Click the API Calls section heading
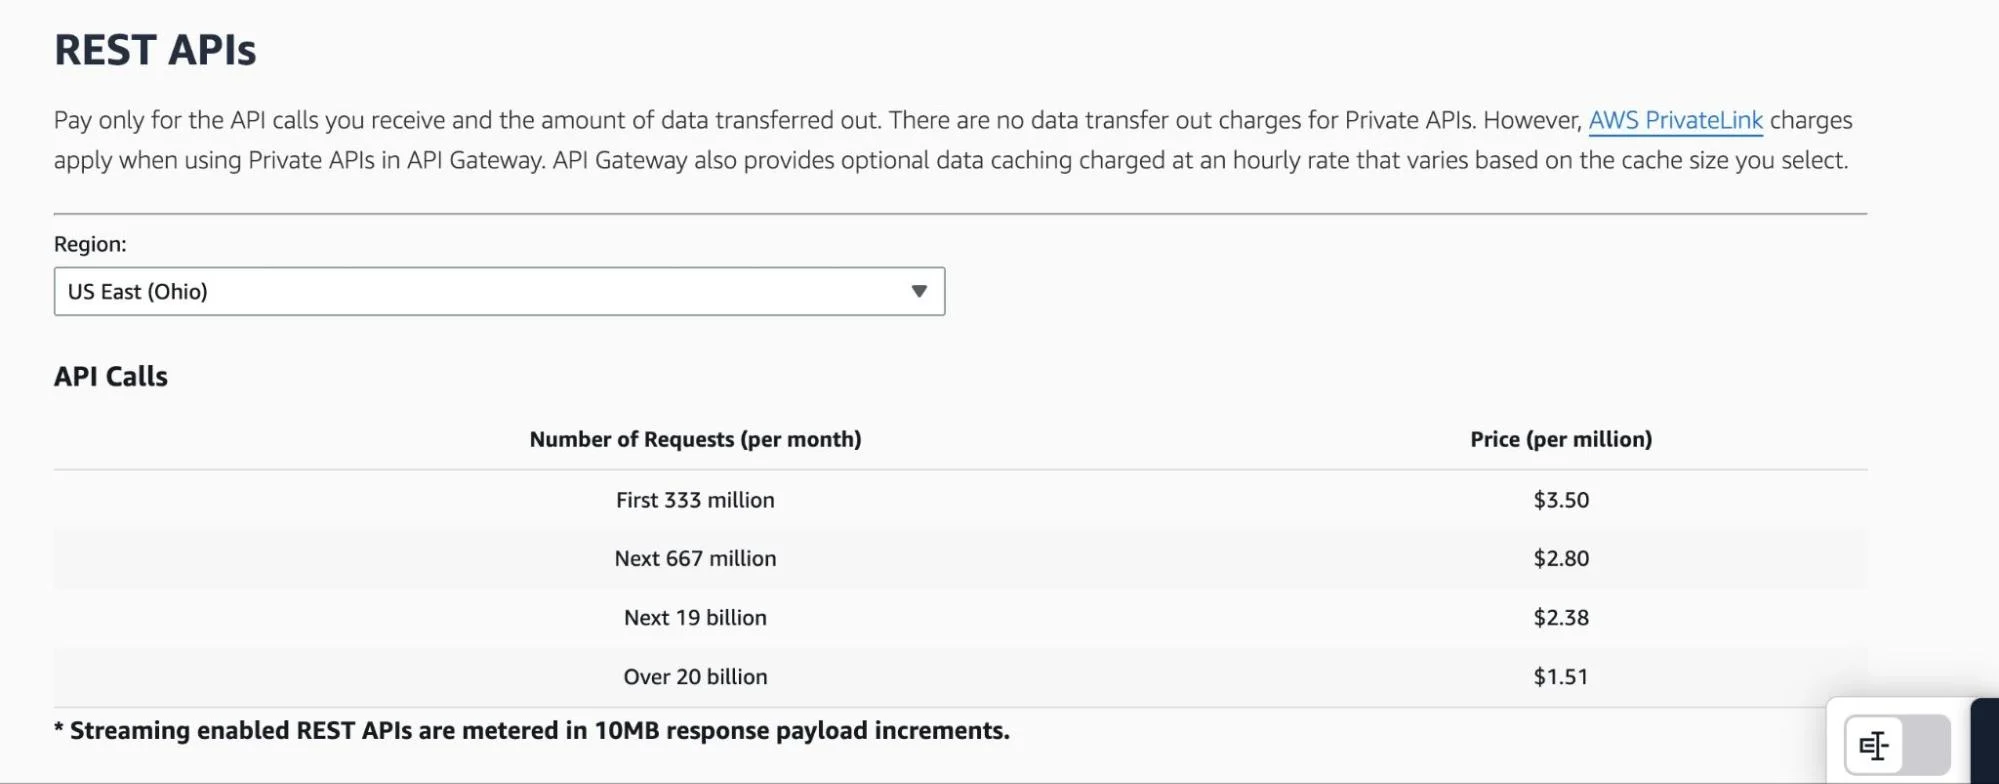1999x784 pixels. click(111, 376)
